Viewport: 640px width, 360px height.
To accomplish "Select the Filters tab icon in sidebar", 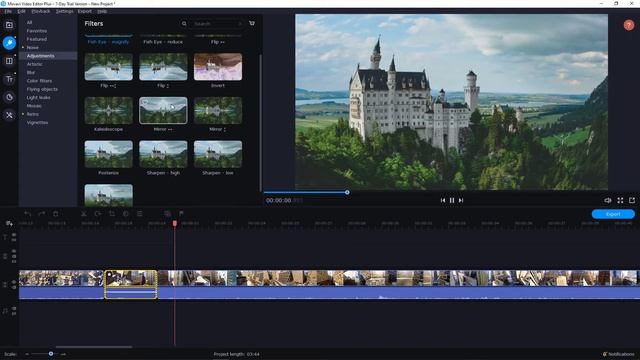I will [9, 43].
